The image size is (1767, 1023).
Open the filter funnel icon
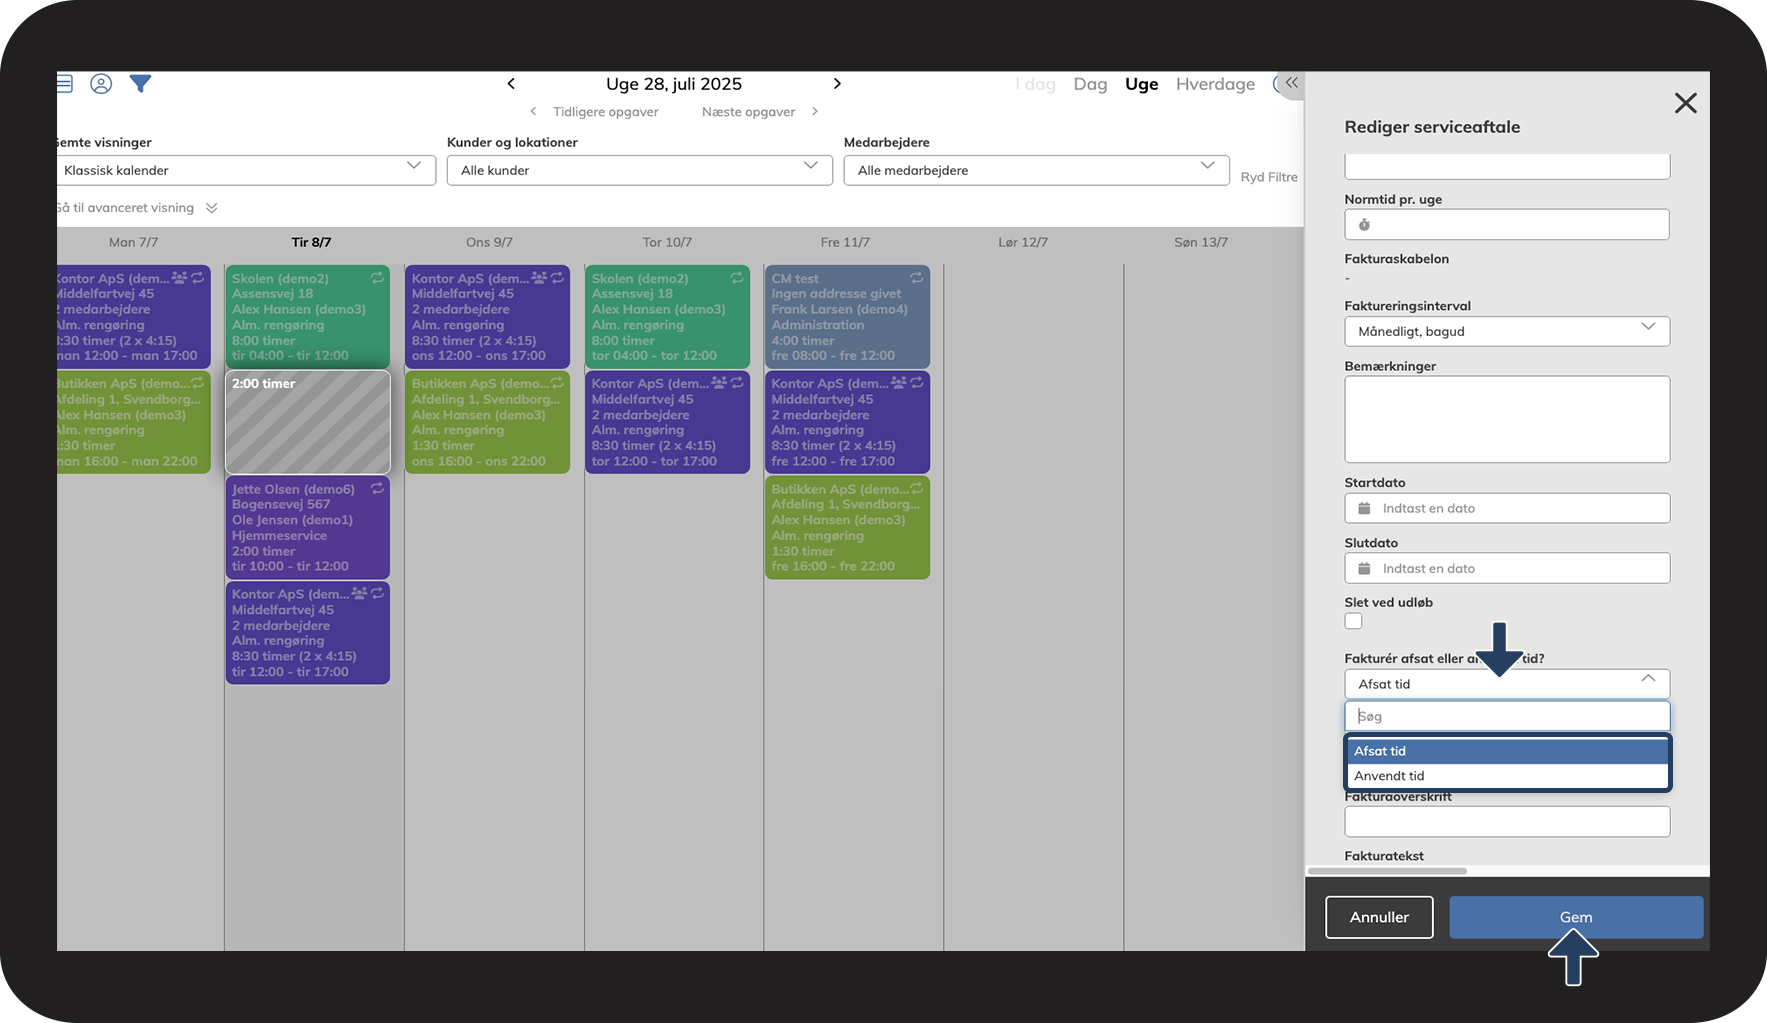coord(141,84)
